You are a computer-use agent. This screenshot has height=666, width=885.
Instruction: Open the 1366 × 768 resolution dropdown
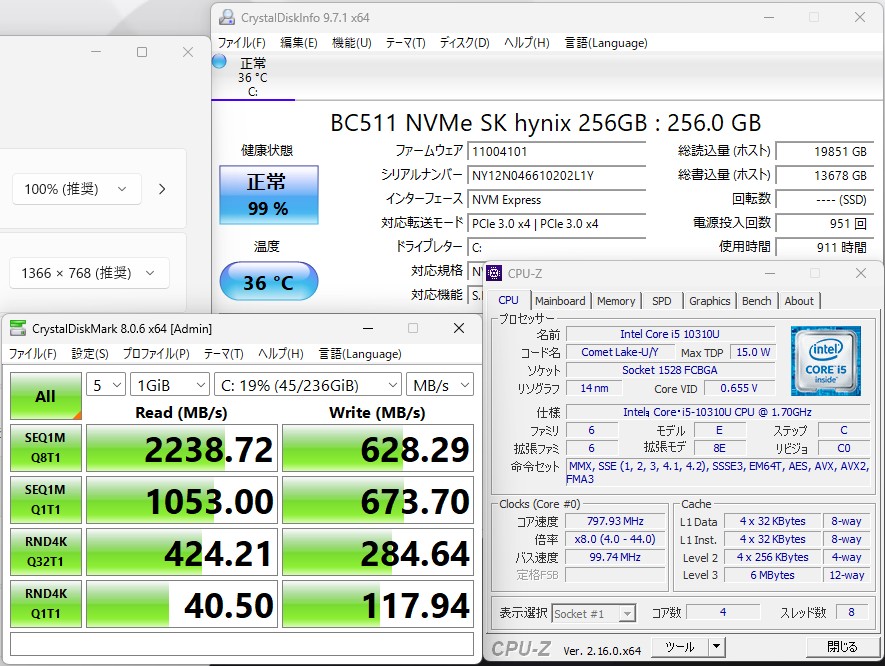[x=89, y=273]
